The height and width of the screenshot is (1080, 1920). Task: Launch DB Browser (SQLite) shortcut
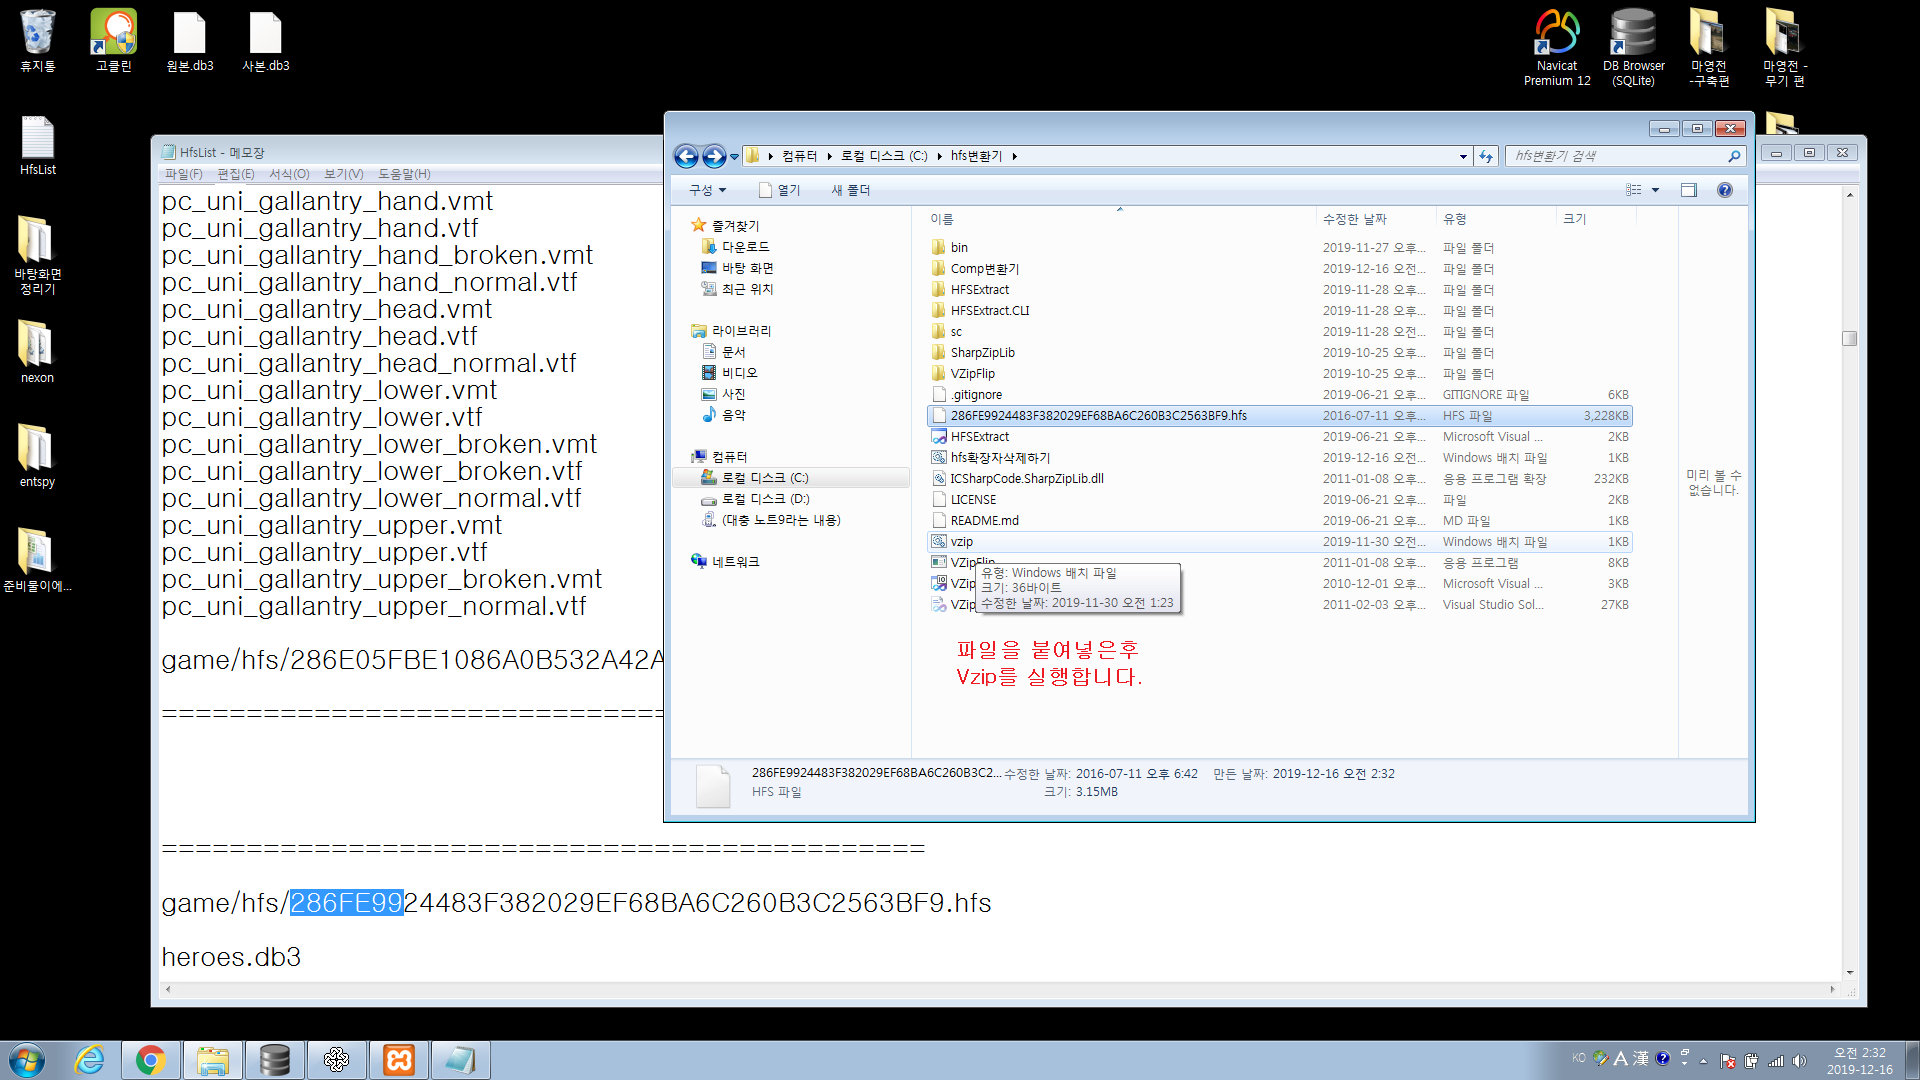coord(1633,47)
